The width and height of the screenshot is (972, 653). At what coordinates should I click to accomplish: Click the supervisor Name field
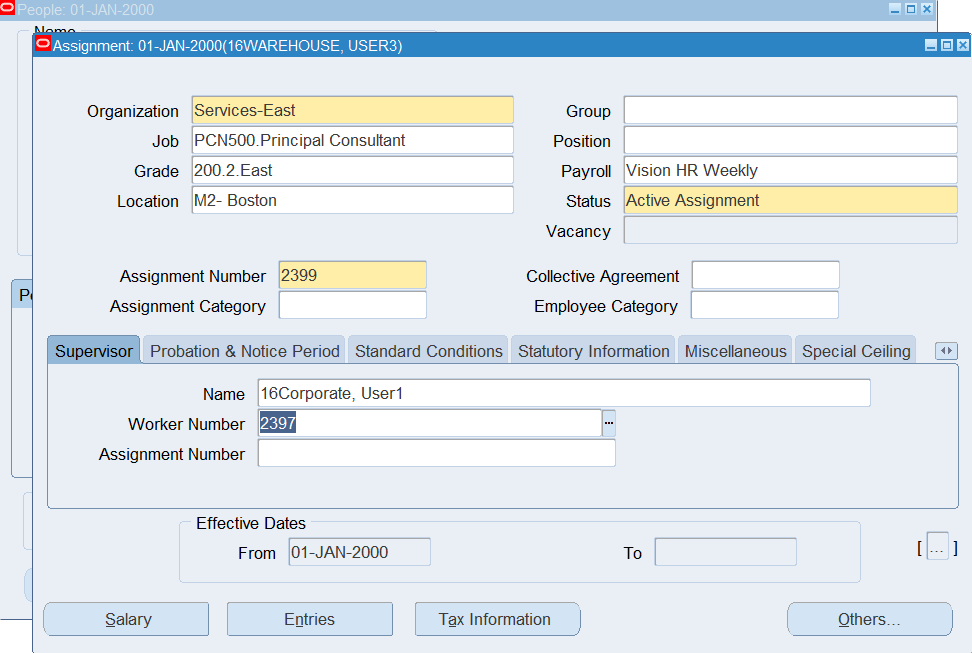(x=563, y=394)
